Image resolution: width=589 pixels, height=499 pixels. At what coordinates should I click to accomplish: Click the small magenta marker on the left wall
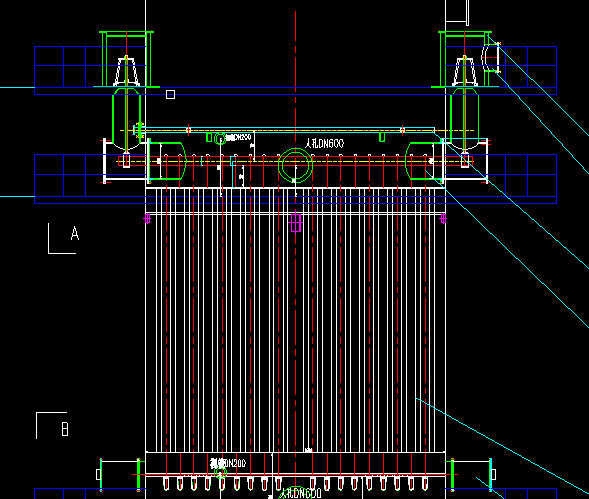pyautogui.click(x=147, y=218)
